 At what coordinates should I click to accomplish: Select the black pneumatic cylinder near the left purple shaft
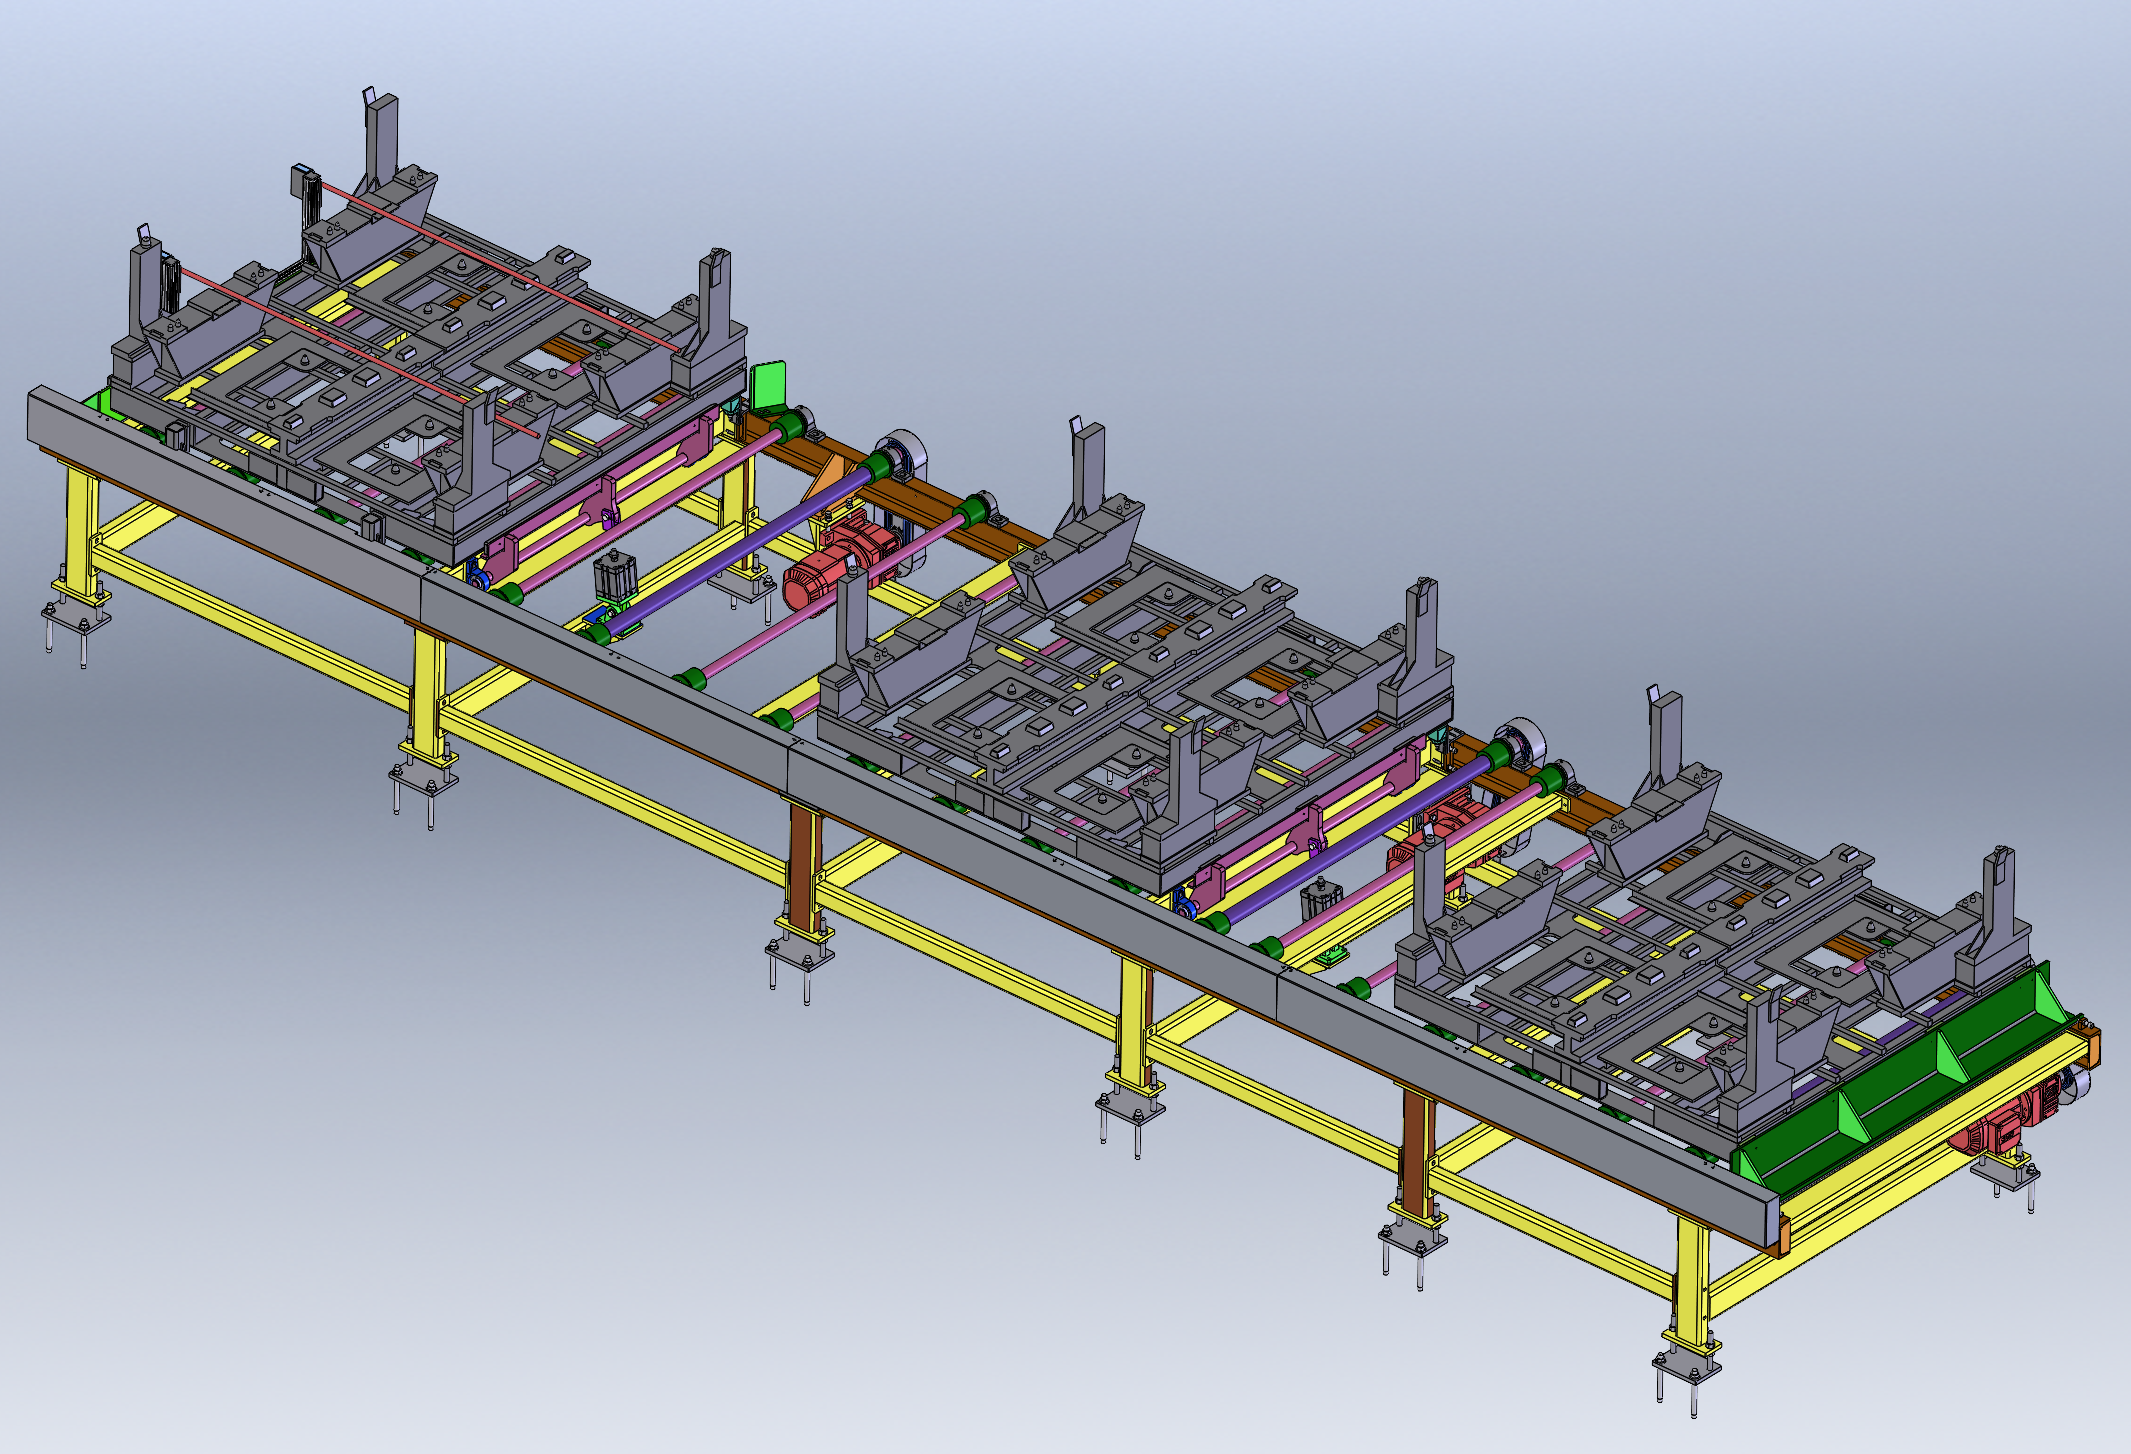[614, 577]
